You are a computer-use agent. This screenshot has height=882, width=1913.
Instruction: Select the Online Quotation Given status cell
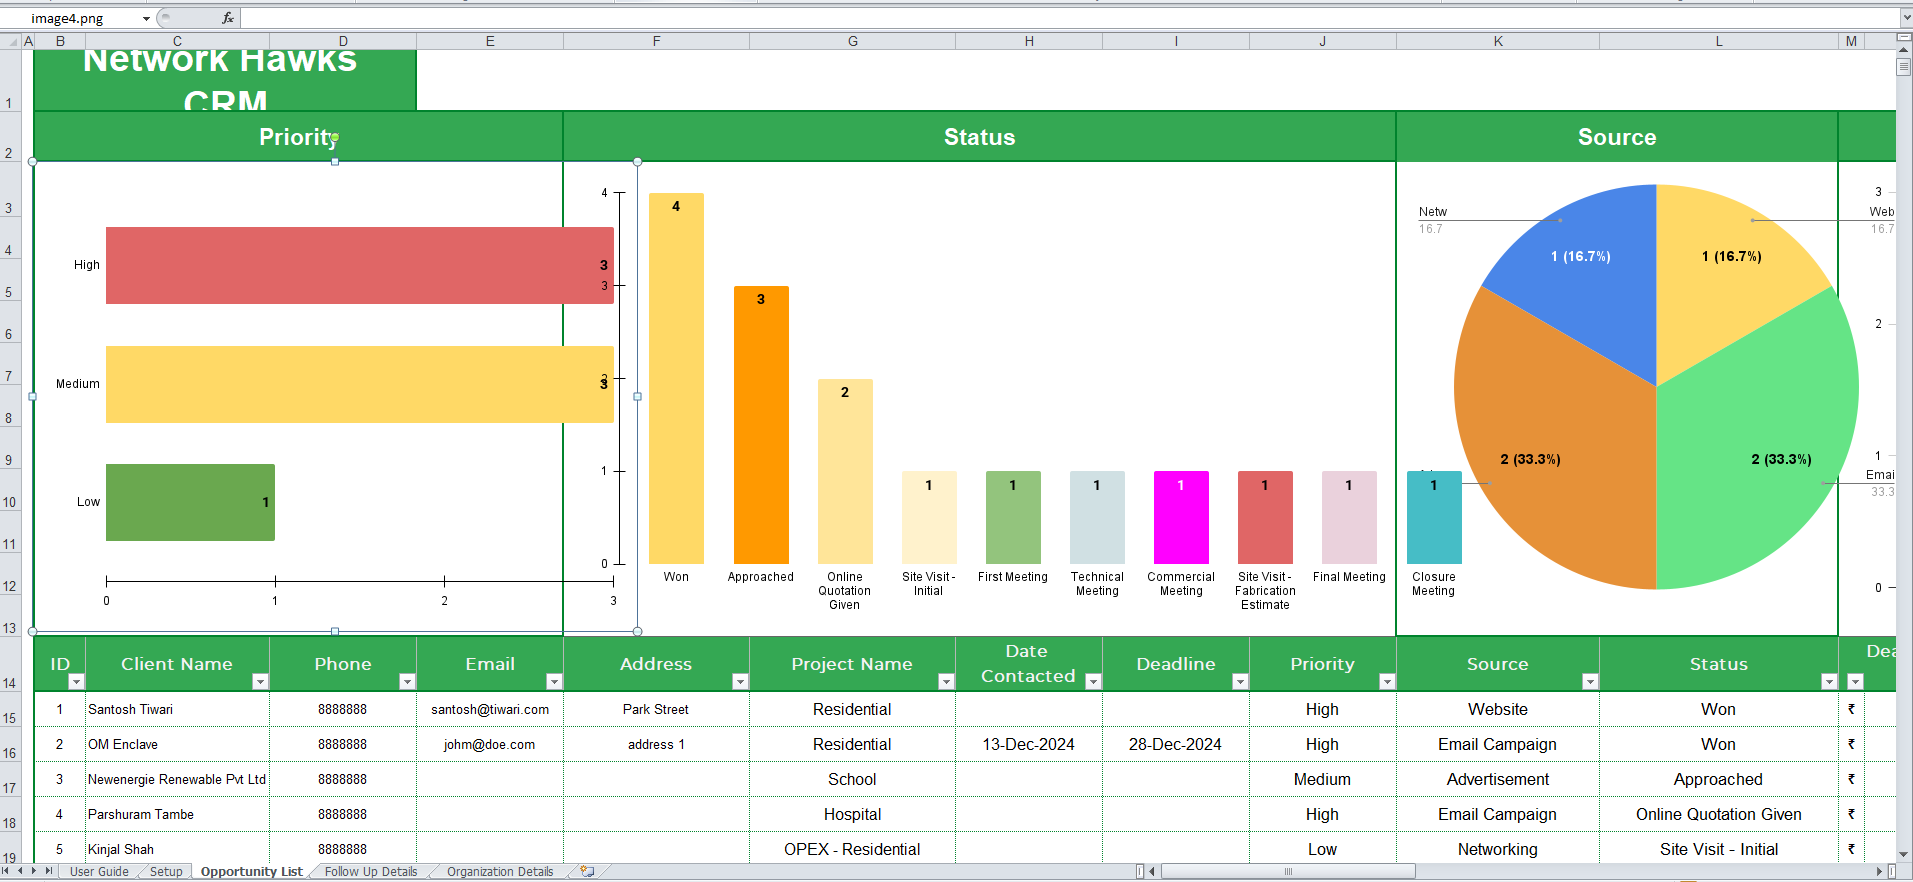coord(1718,814)
